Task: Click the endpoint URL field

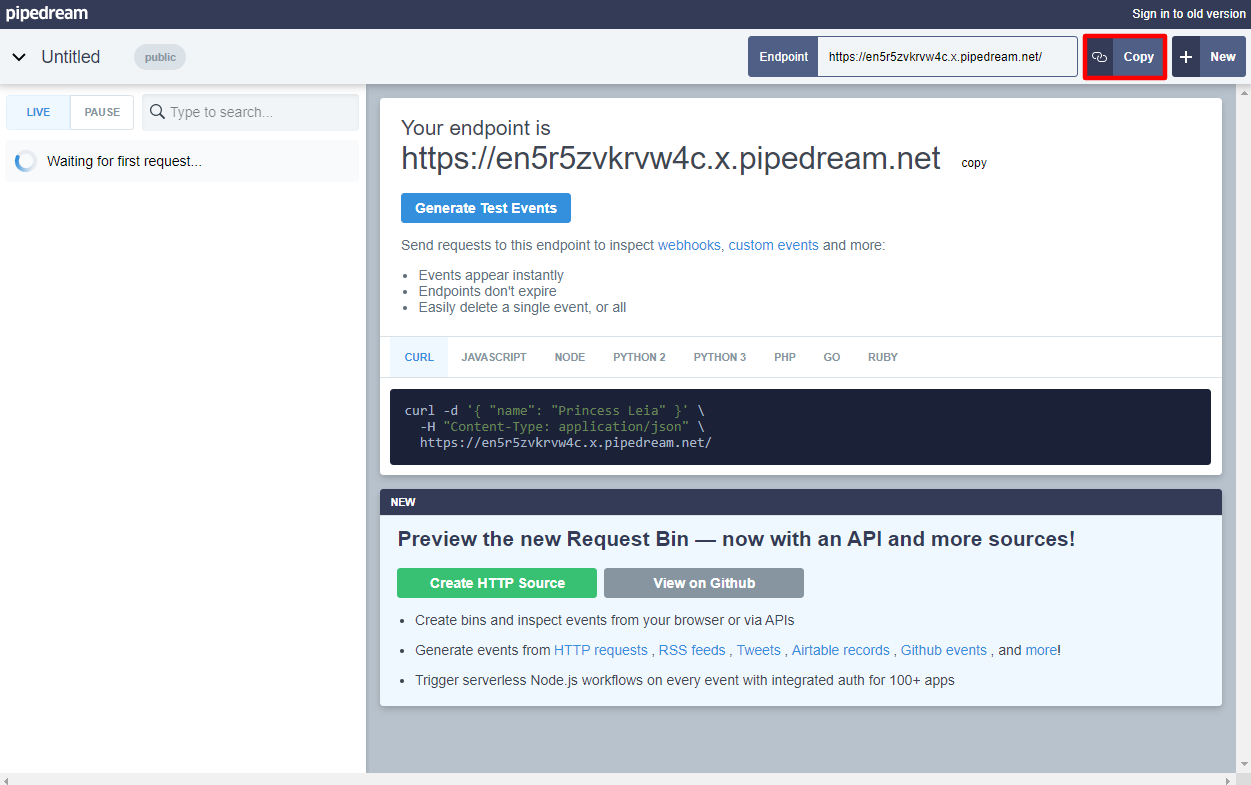Action: point(947,57)
